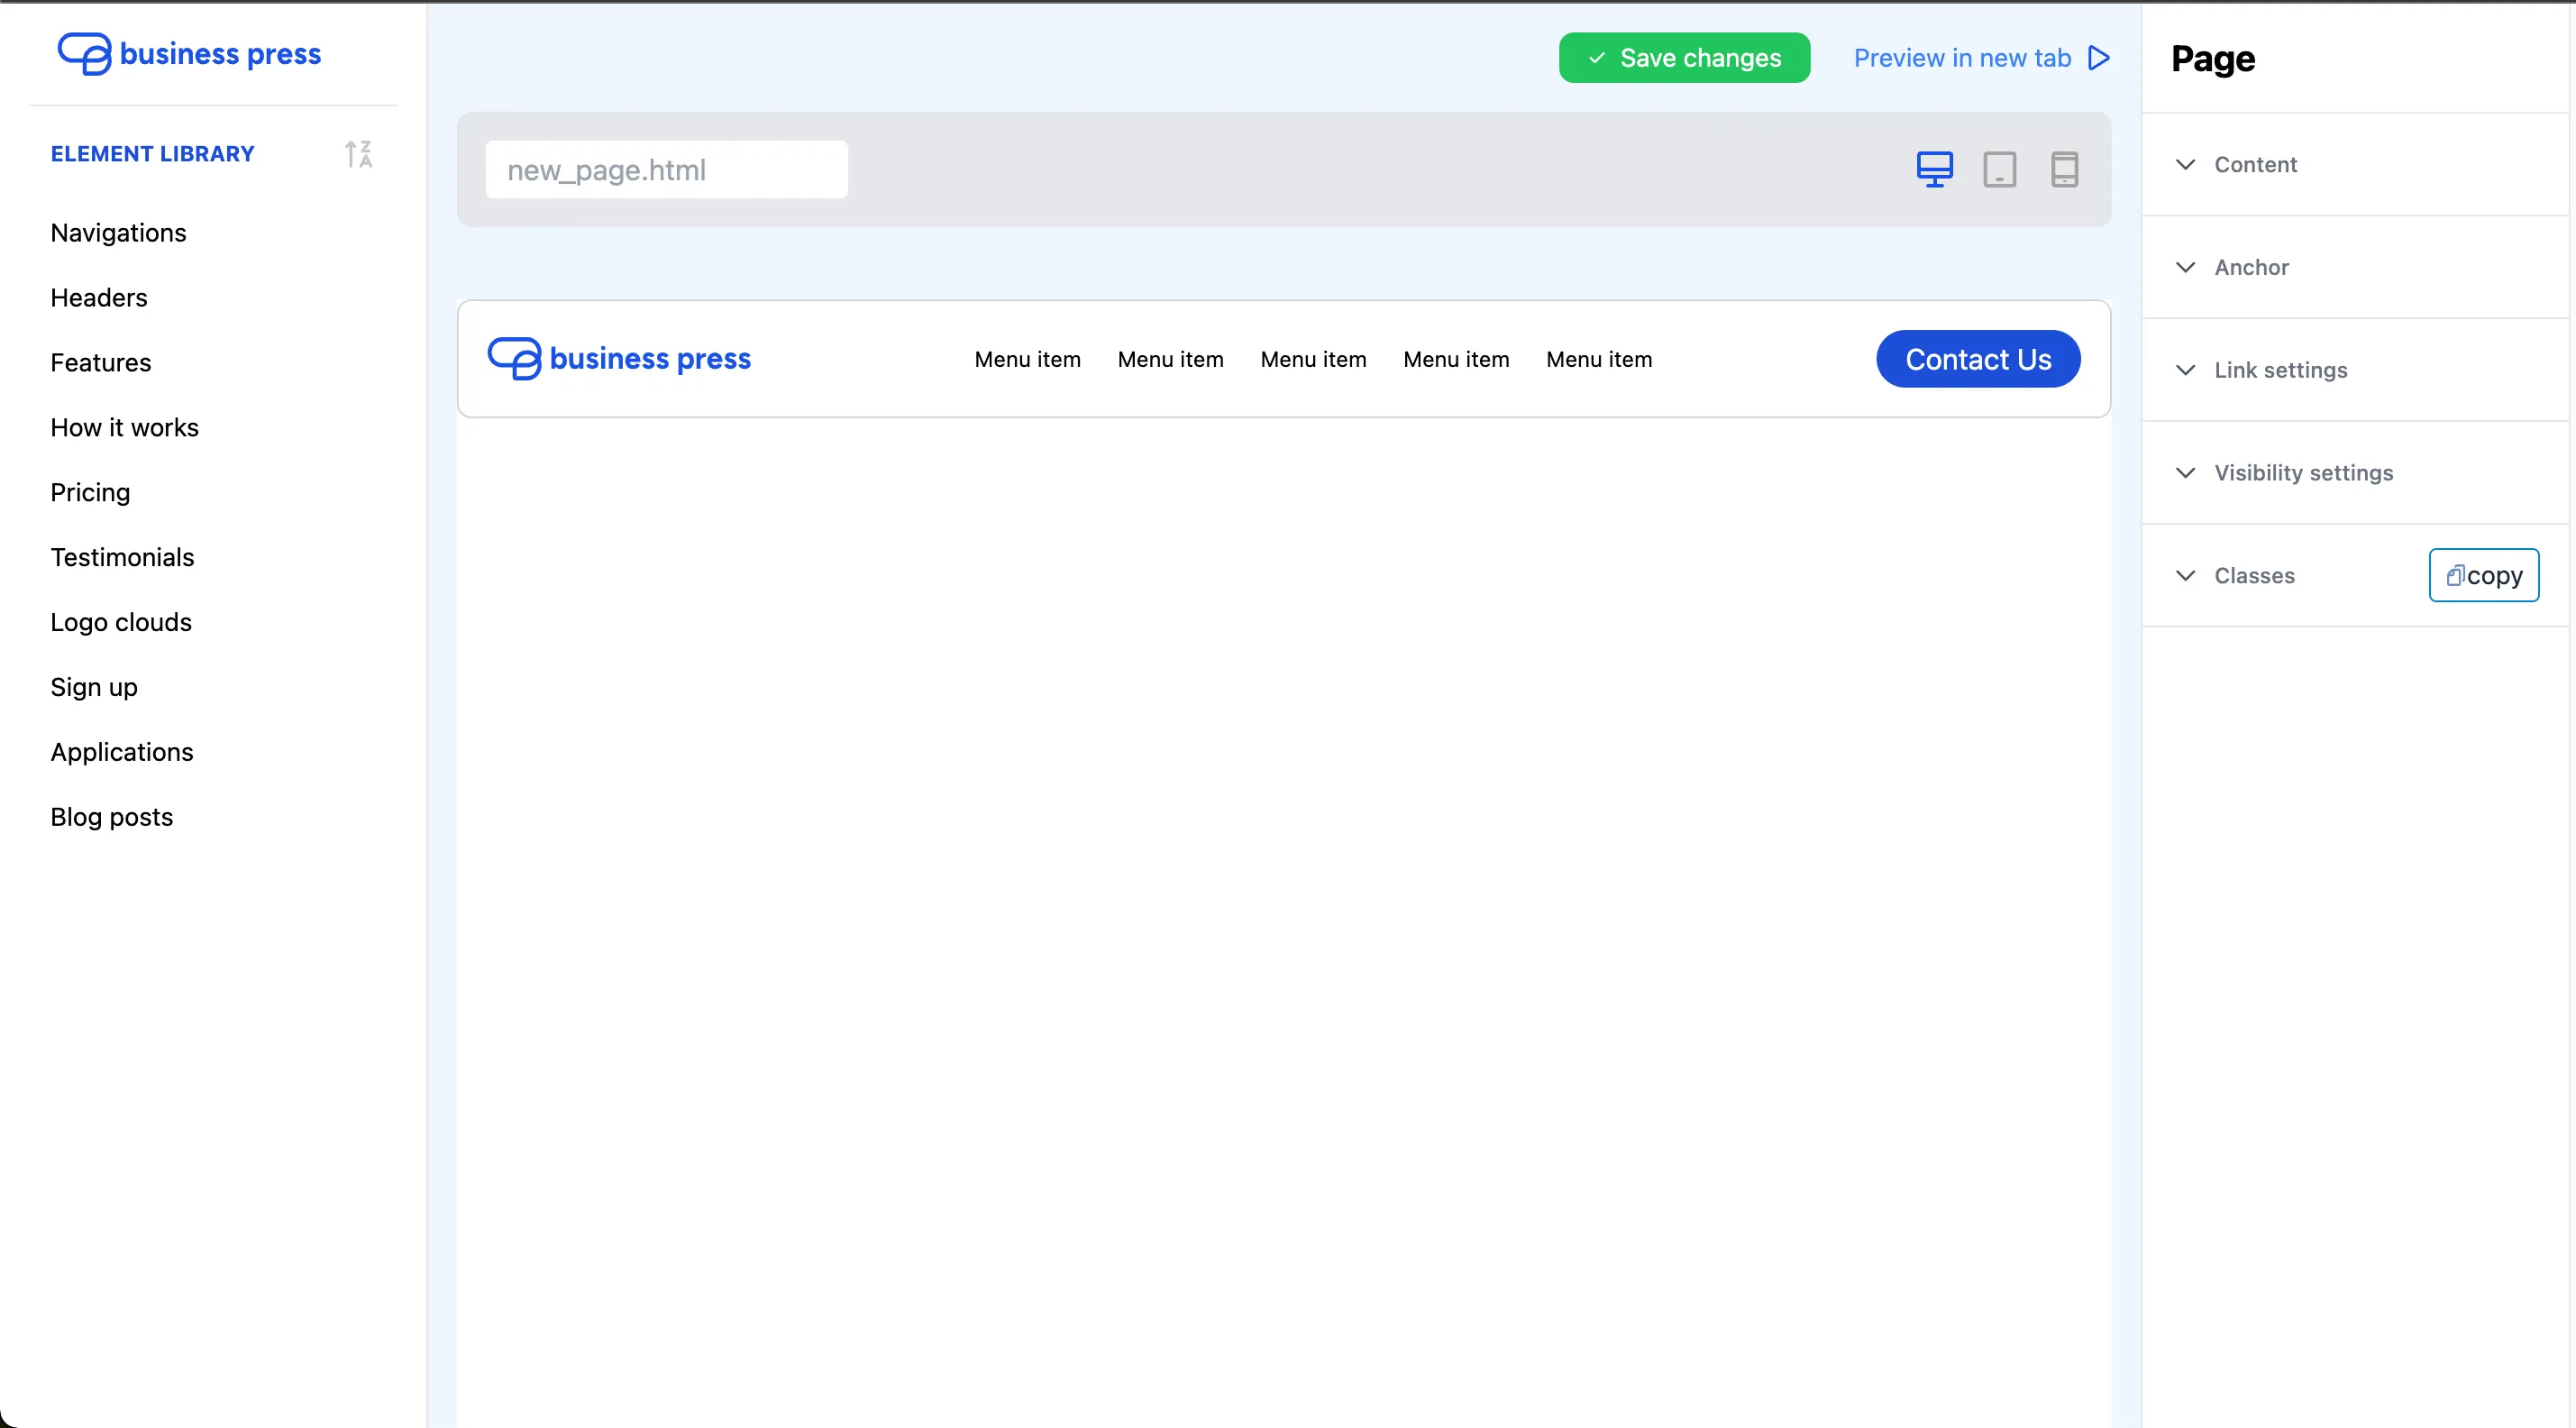Open the Testimonials element category
This screenshot has height=1428, width=2576.
pyautogui.click(x=122, y=557)
